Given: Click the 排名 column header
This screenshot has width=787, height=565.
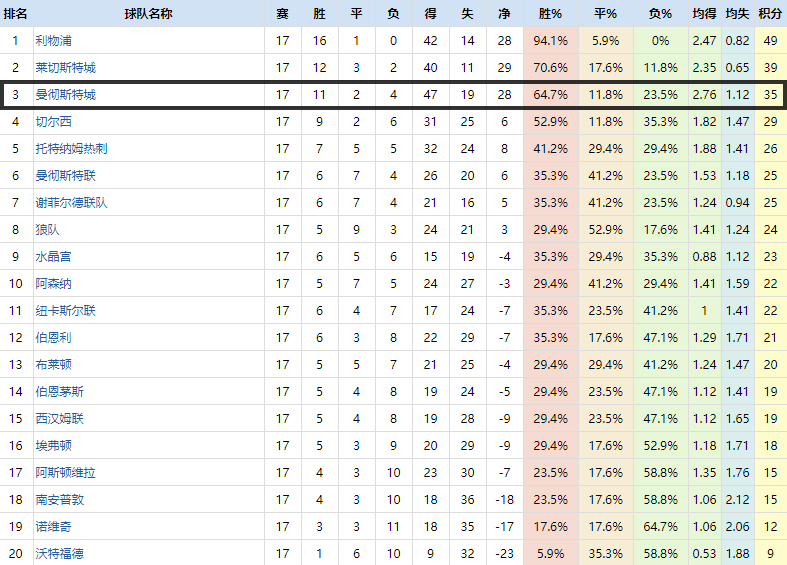Looking at the screenshot, I should [x=16, y=14].
